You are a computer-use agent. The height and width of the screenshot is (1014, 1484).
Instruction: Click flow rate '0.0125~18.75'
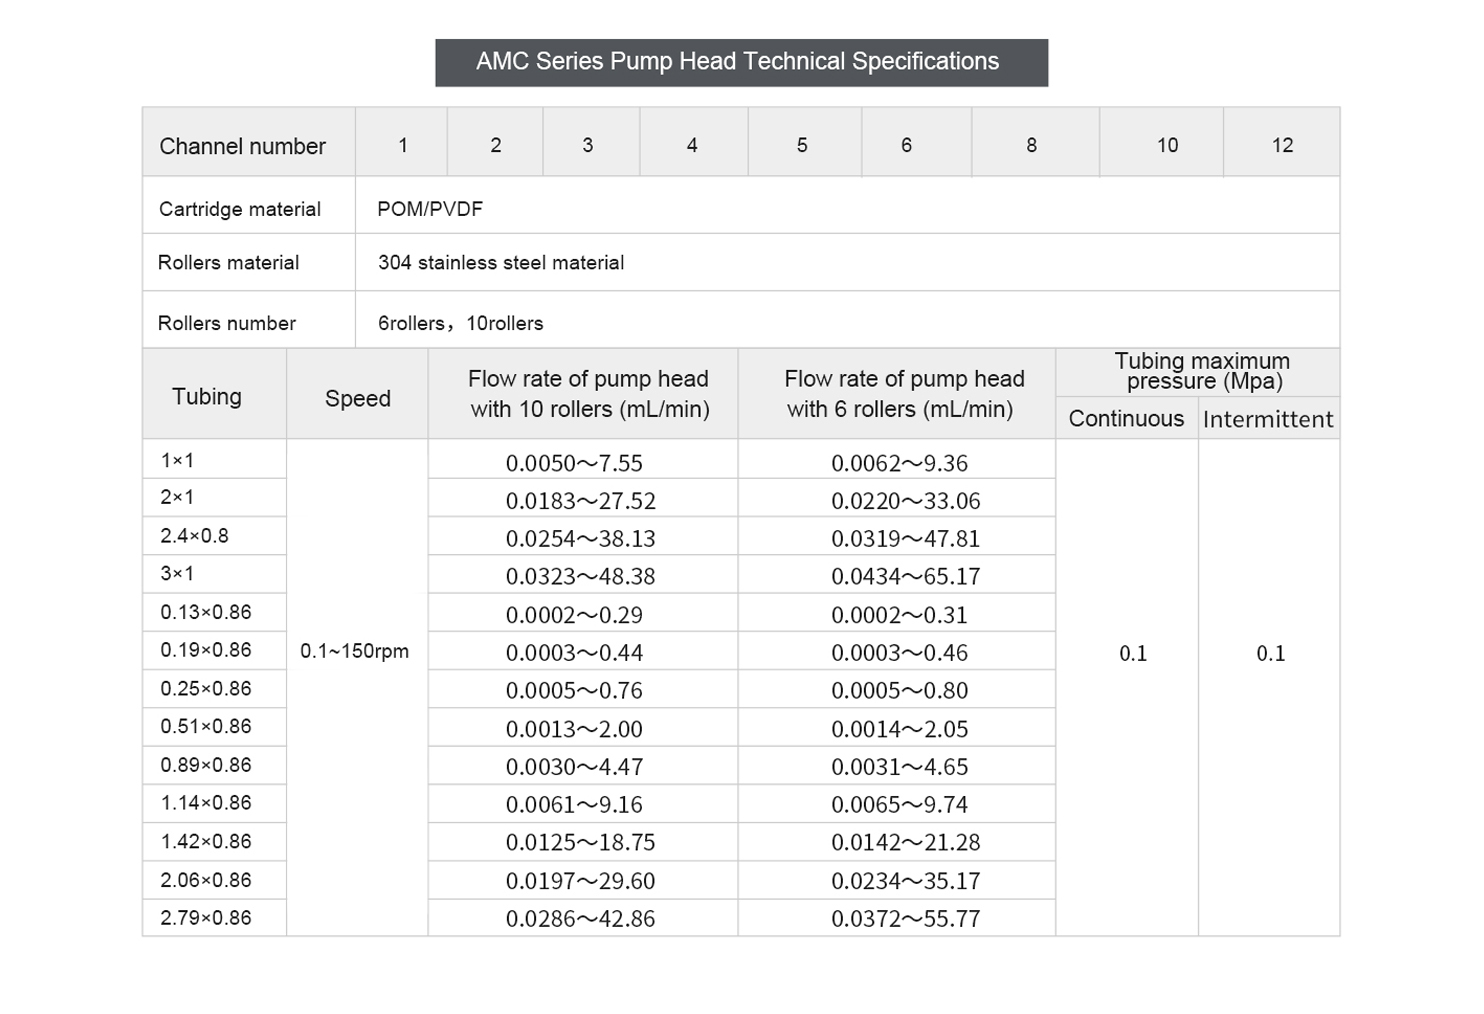coord(581,843)
